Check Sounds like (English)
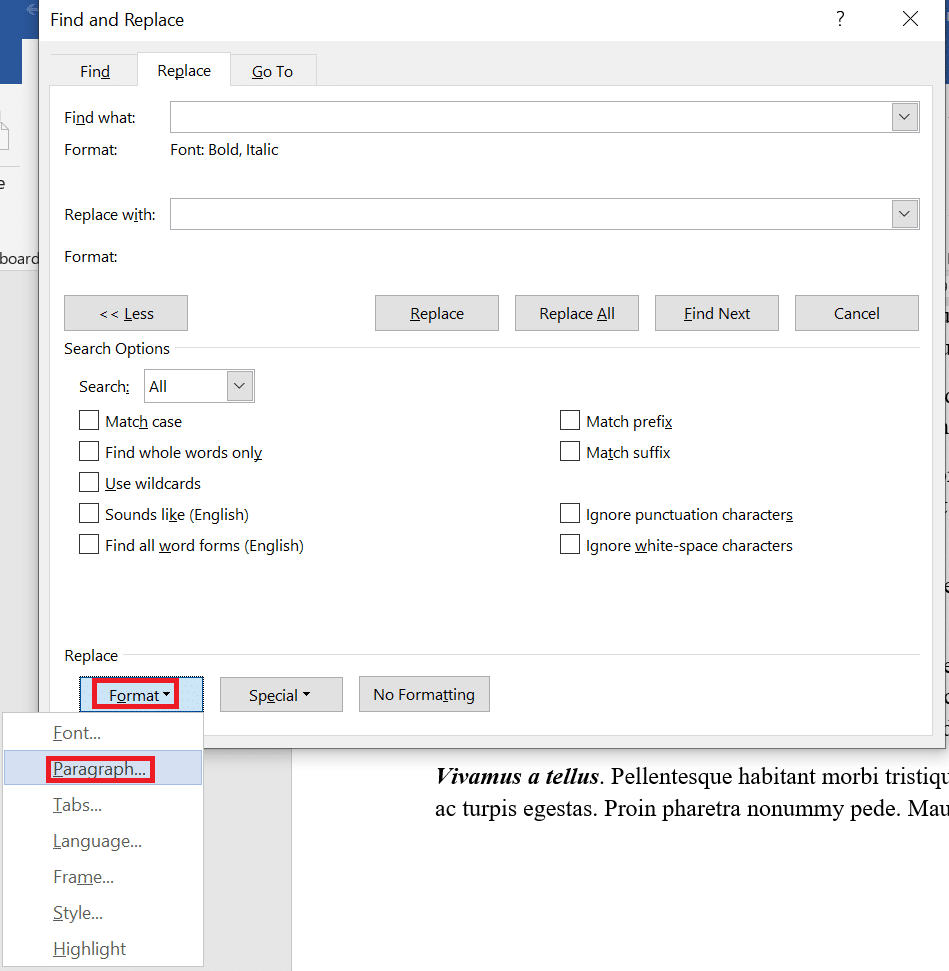This screenshot has height=971, width=949. 89,513
